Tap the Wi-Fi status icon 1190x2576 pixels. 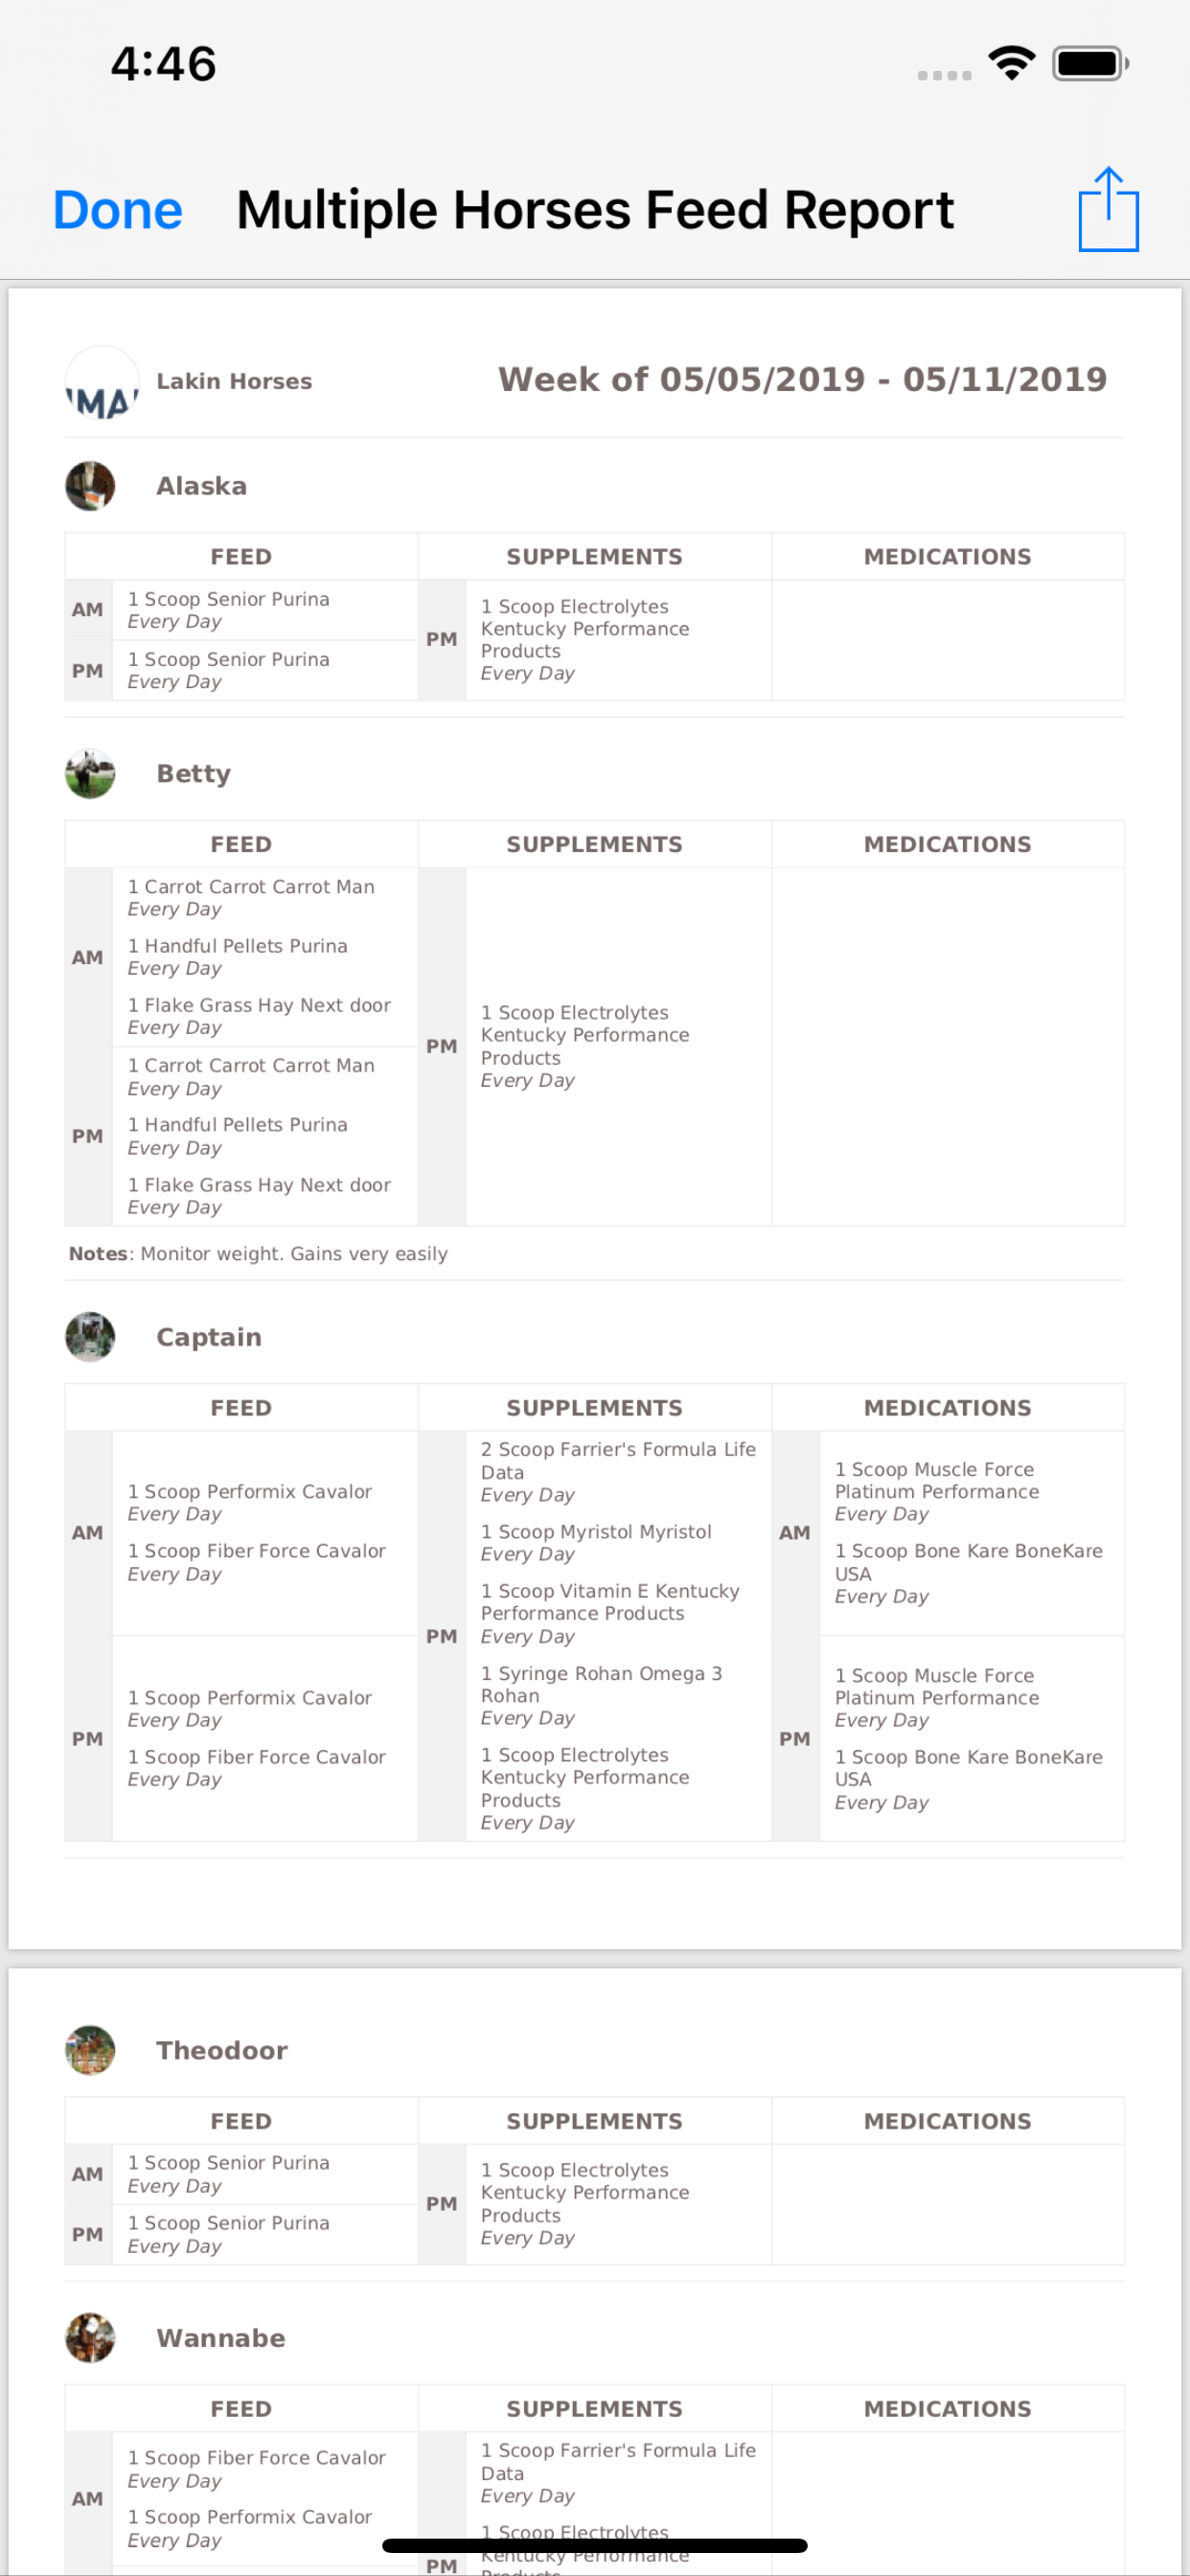(x=1011, y=64)
